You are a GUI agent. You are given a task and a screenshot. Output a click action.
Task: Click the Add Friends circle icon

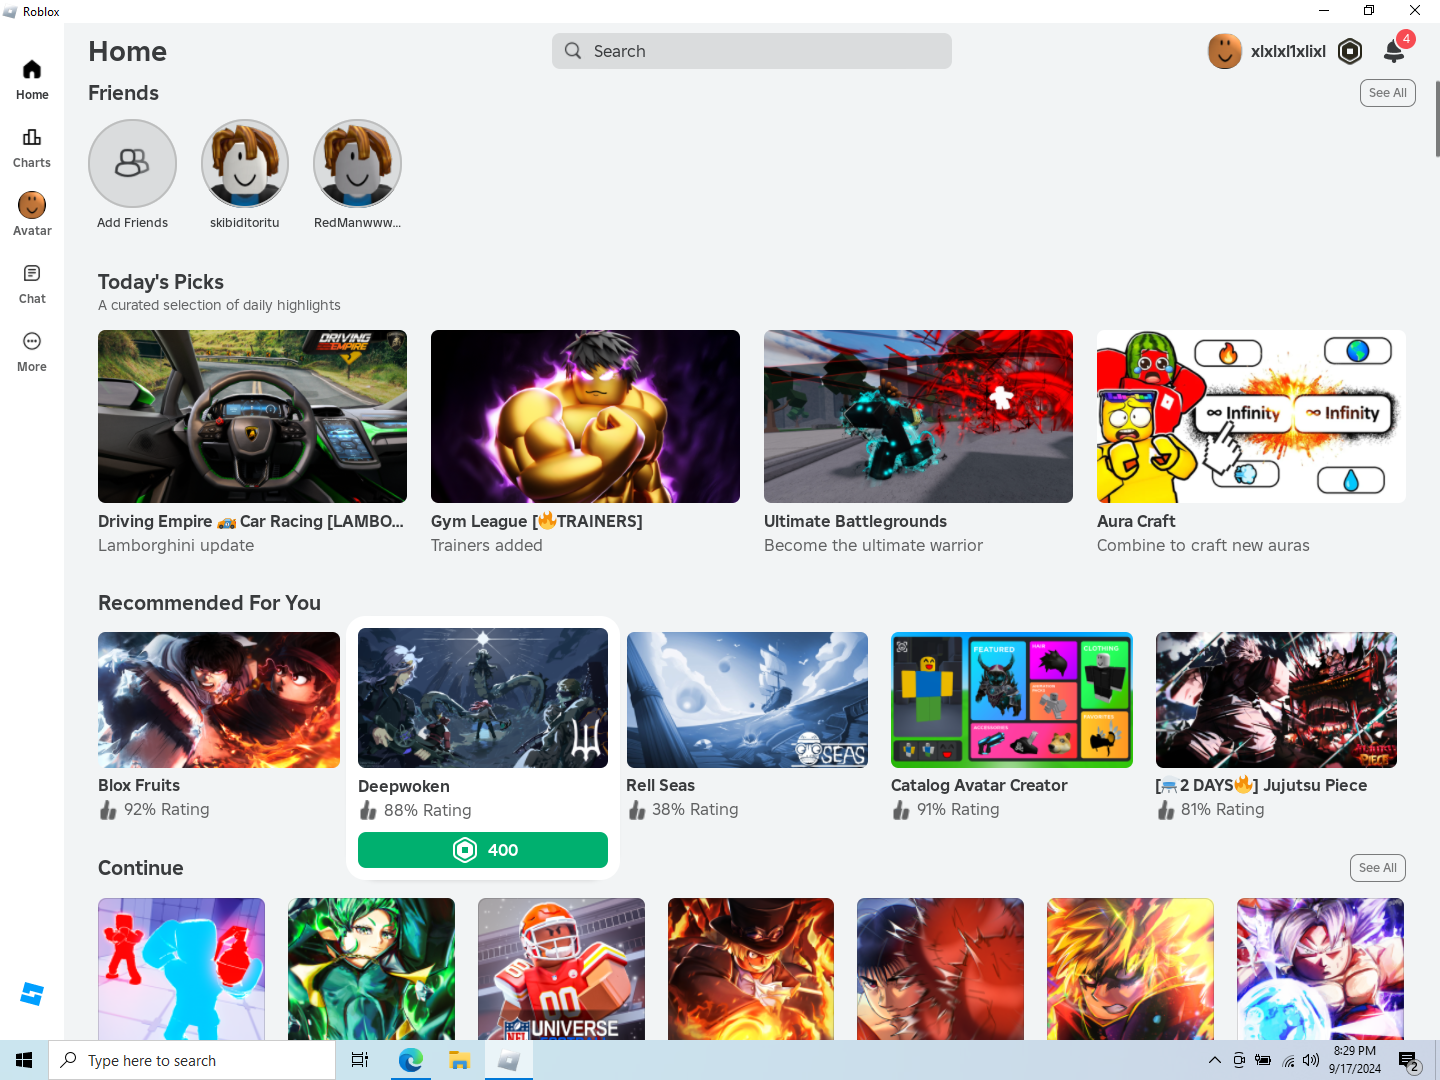coord(132,163)
